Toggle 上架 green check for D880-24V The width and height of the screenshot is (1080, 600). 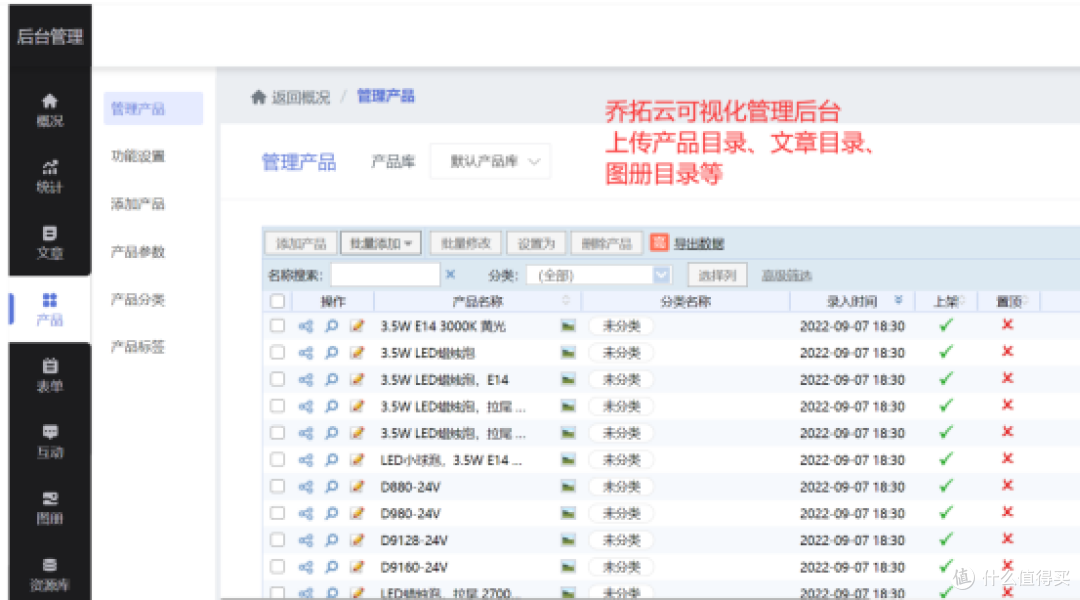(x=946, y=486)
